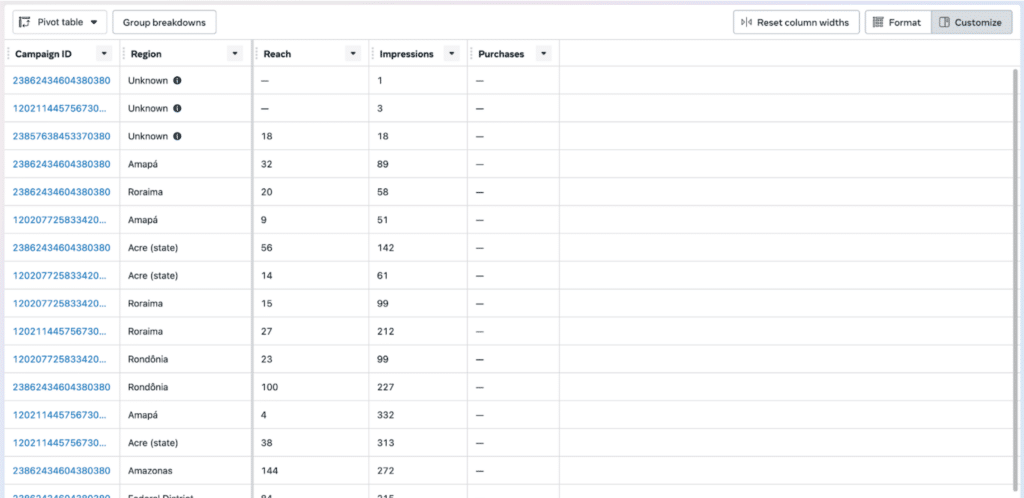
Task: Click info icon in second Unknown row
Action: pos(177,108)
